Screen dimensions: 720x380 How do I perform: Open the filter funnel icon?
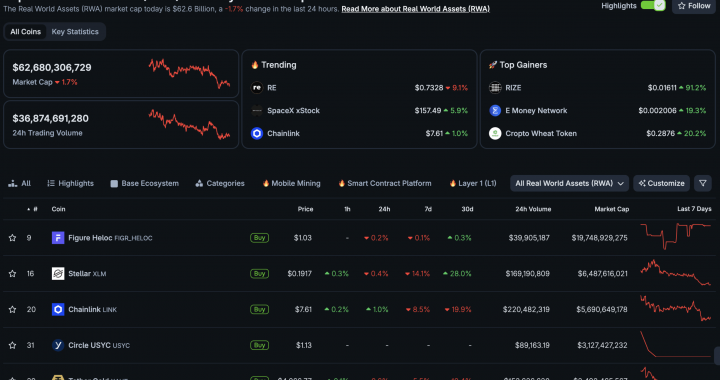pos(703,183)
